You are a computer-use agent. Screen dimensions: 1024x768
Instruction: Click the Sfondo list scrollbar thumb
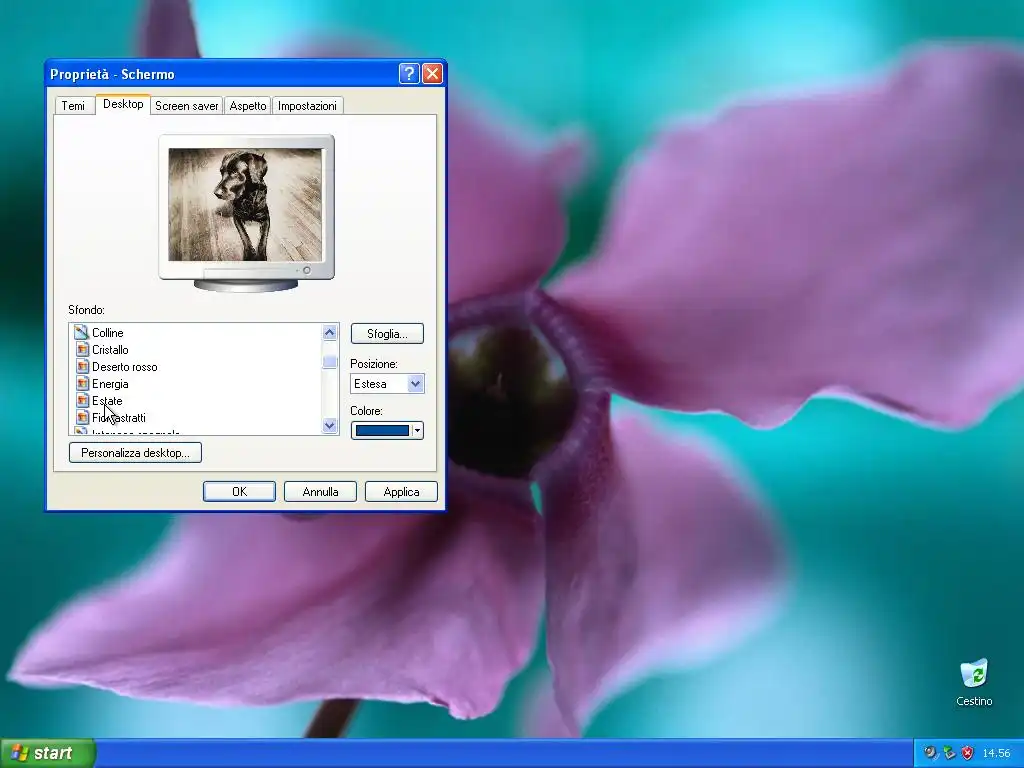330,362
